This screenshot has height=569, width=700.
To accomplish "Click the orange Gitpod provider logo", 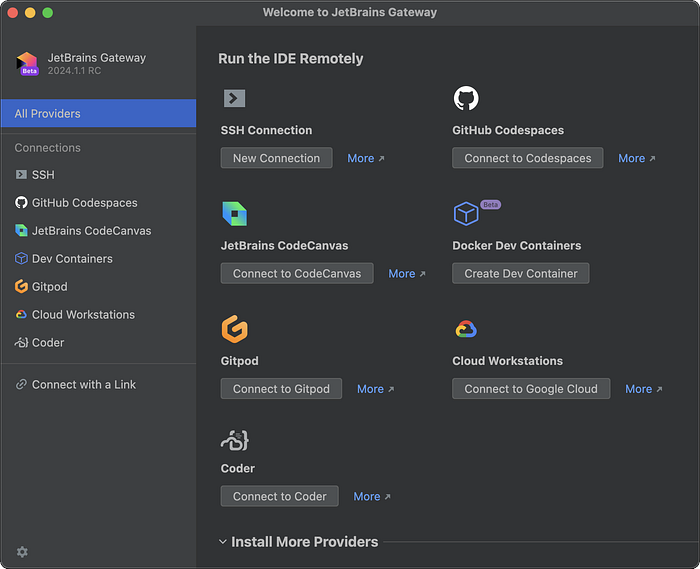I will coord(234,329).
